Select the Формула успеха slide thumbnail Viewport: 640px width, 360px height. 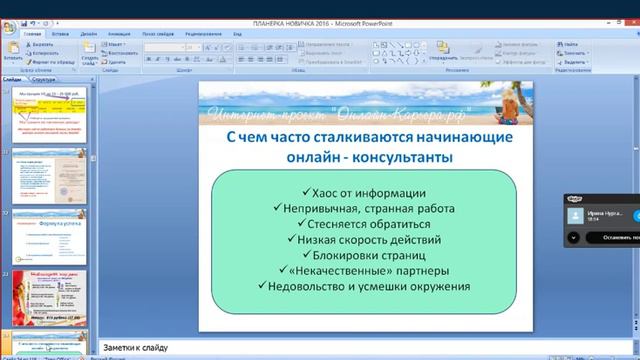[x=49, y=237]
